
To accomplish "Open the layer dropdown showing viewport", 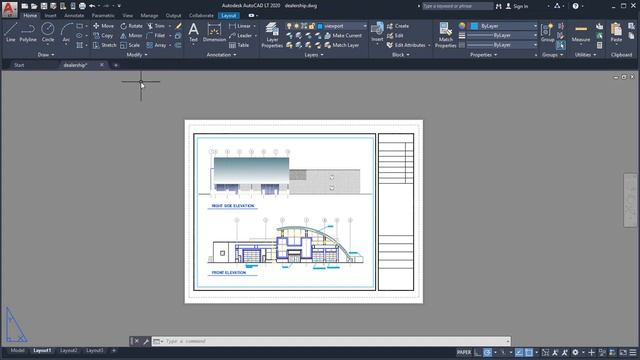I will pos(342,26).
